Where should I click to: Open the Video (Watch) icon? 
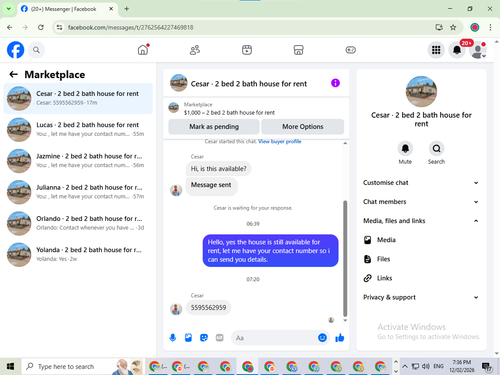247,50
